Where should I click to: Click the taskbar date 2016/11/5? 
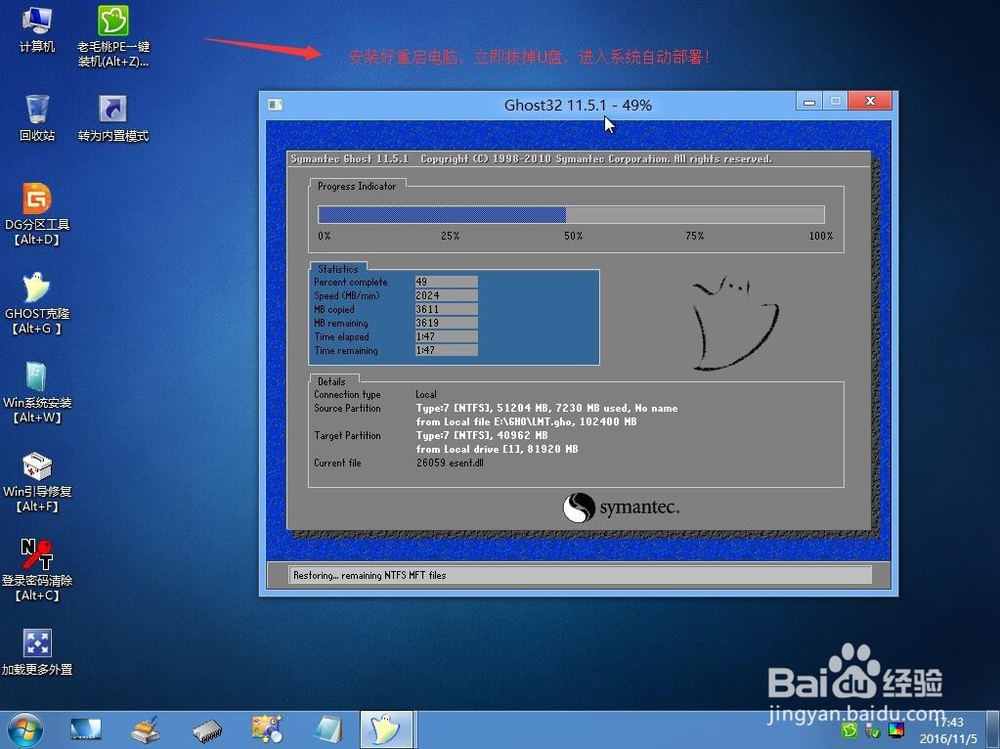(948, 739)
